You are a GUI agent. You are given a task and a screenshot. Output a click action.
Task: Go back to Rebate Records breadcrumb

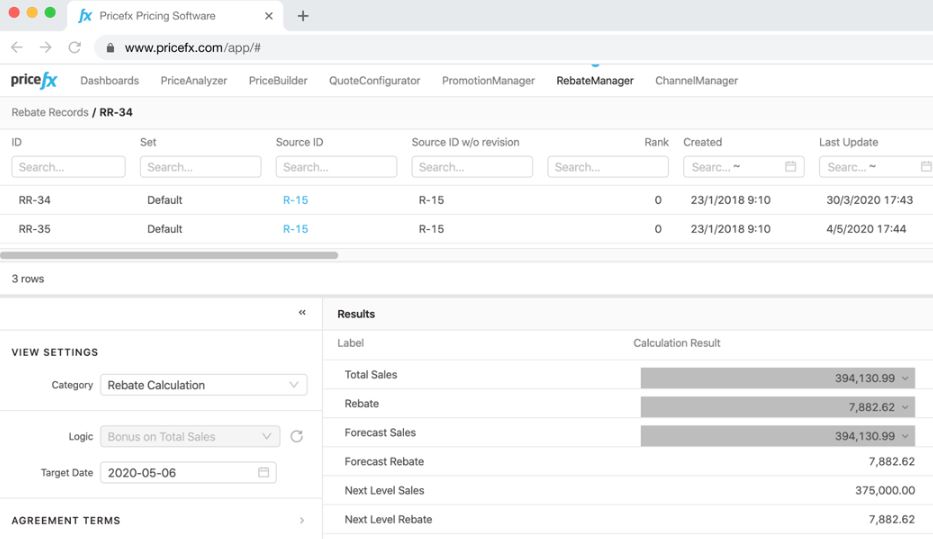click(50, 112)
